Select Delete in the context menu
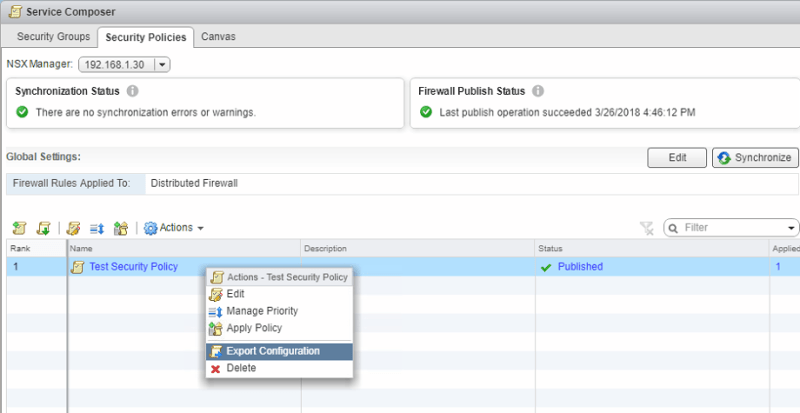The image size is (800, 413). click(x=241, y=368)
